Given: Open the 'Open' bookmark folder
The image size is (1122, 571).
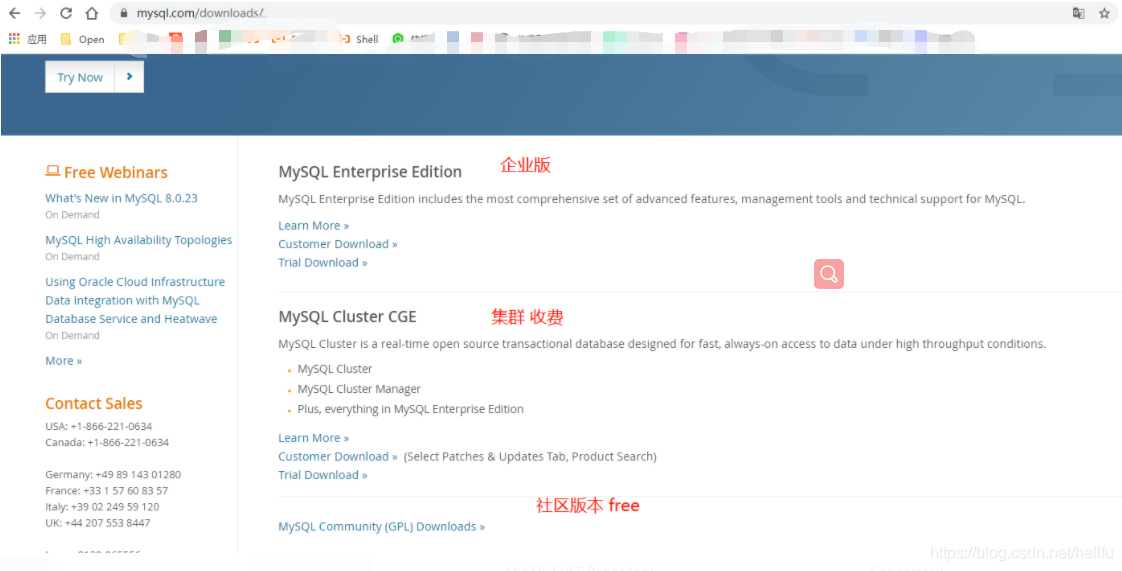Looking at the screenshot, I should (x=83, y=39).
